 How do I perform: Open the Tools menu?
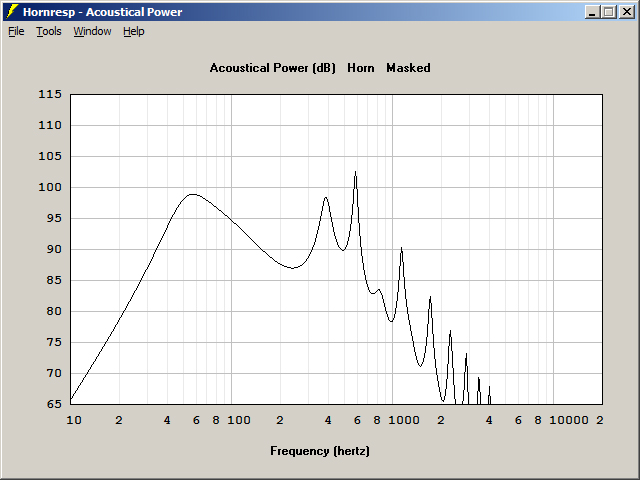(49, 31)
